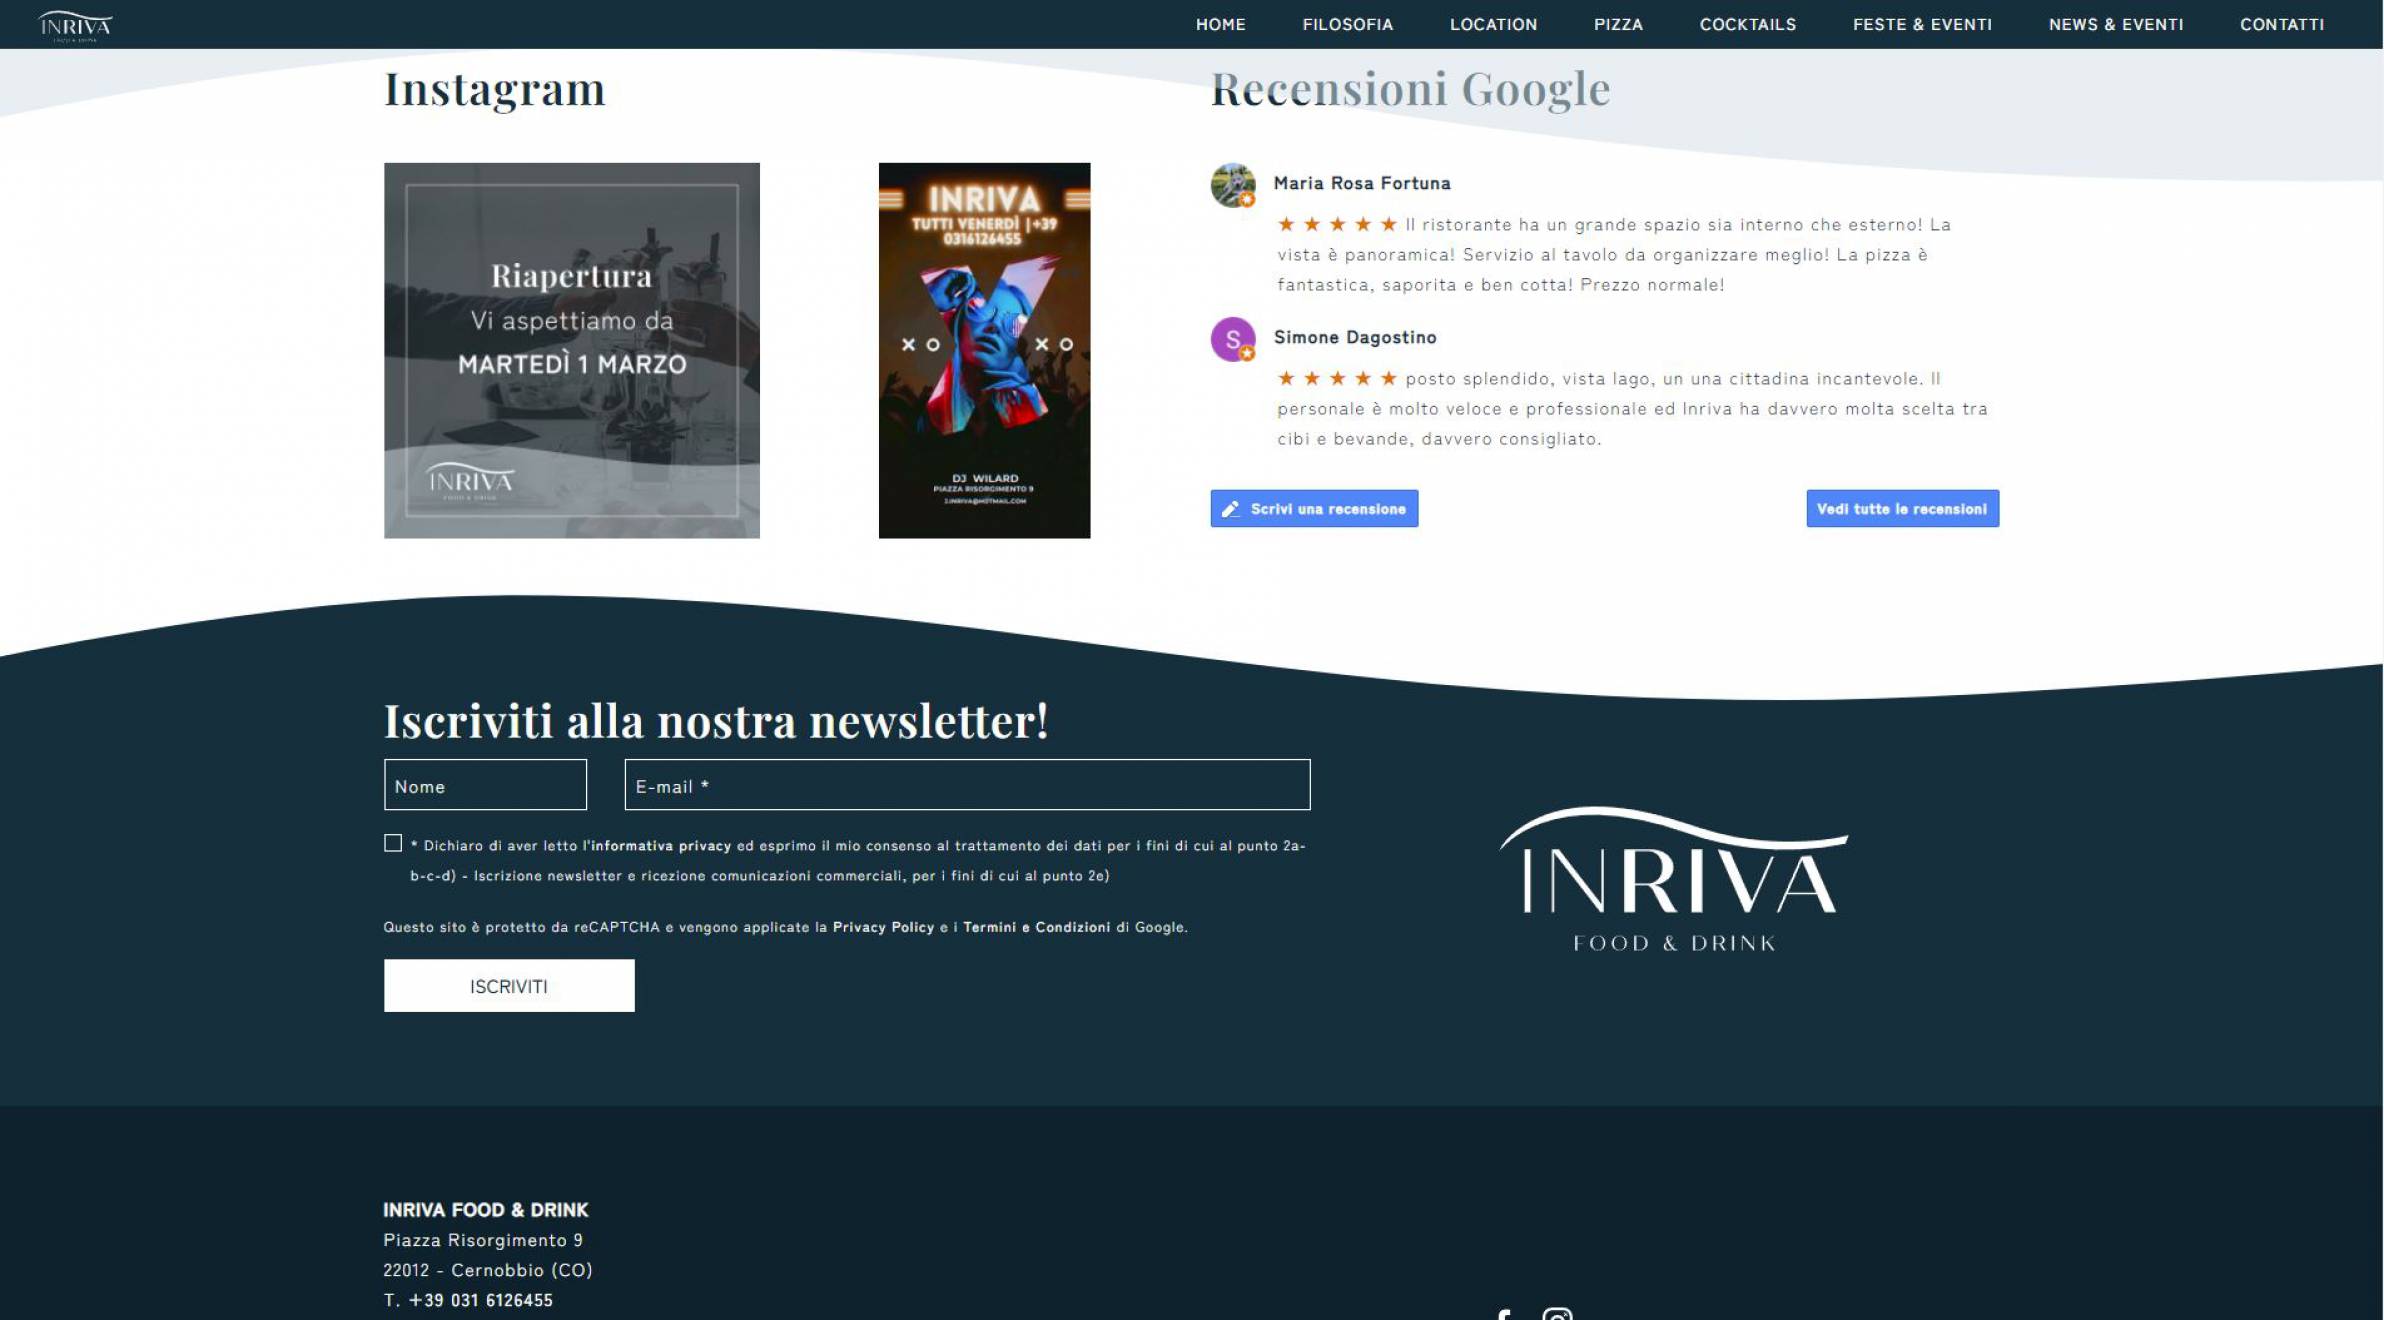Tick the privacy consent checkbox
Viewport: 2384px width, 1320px height.
393,843
